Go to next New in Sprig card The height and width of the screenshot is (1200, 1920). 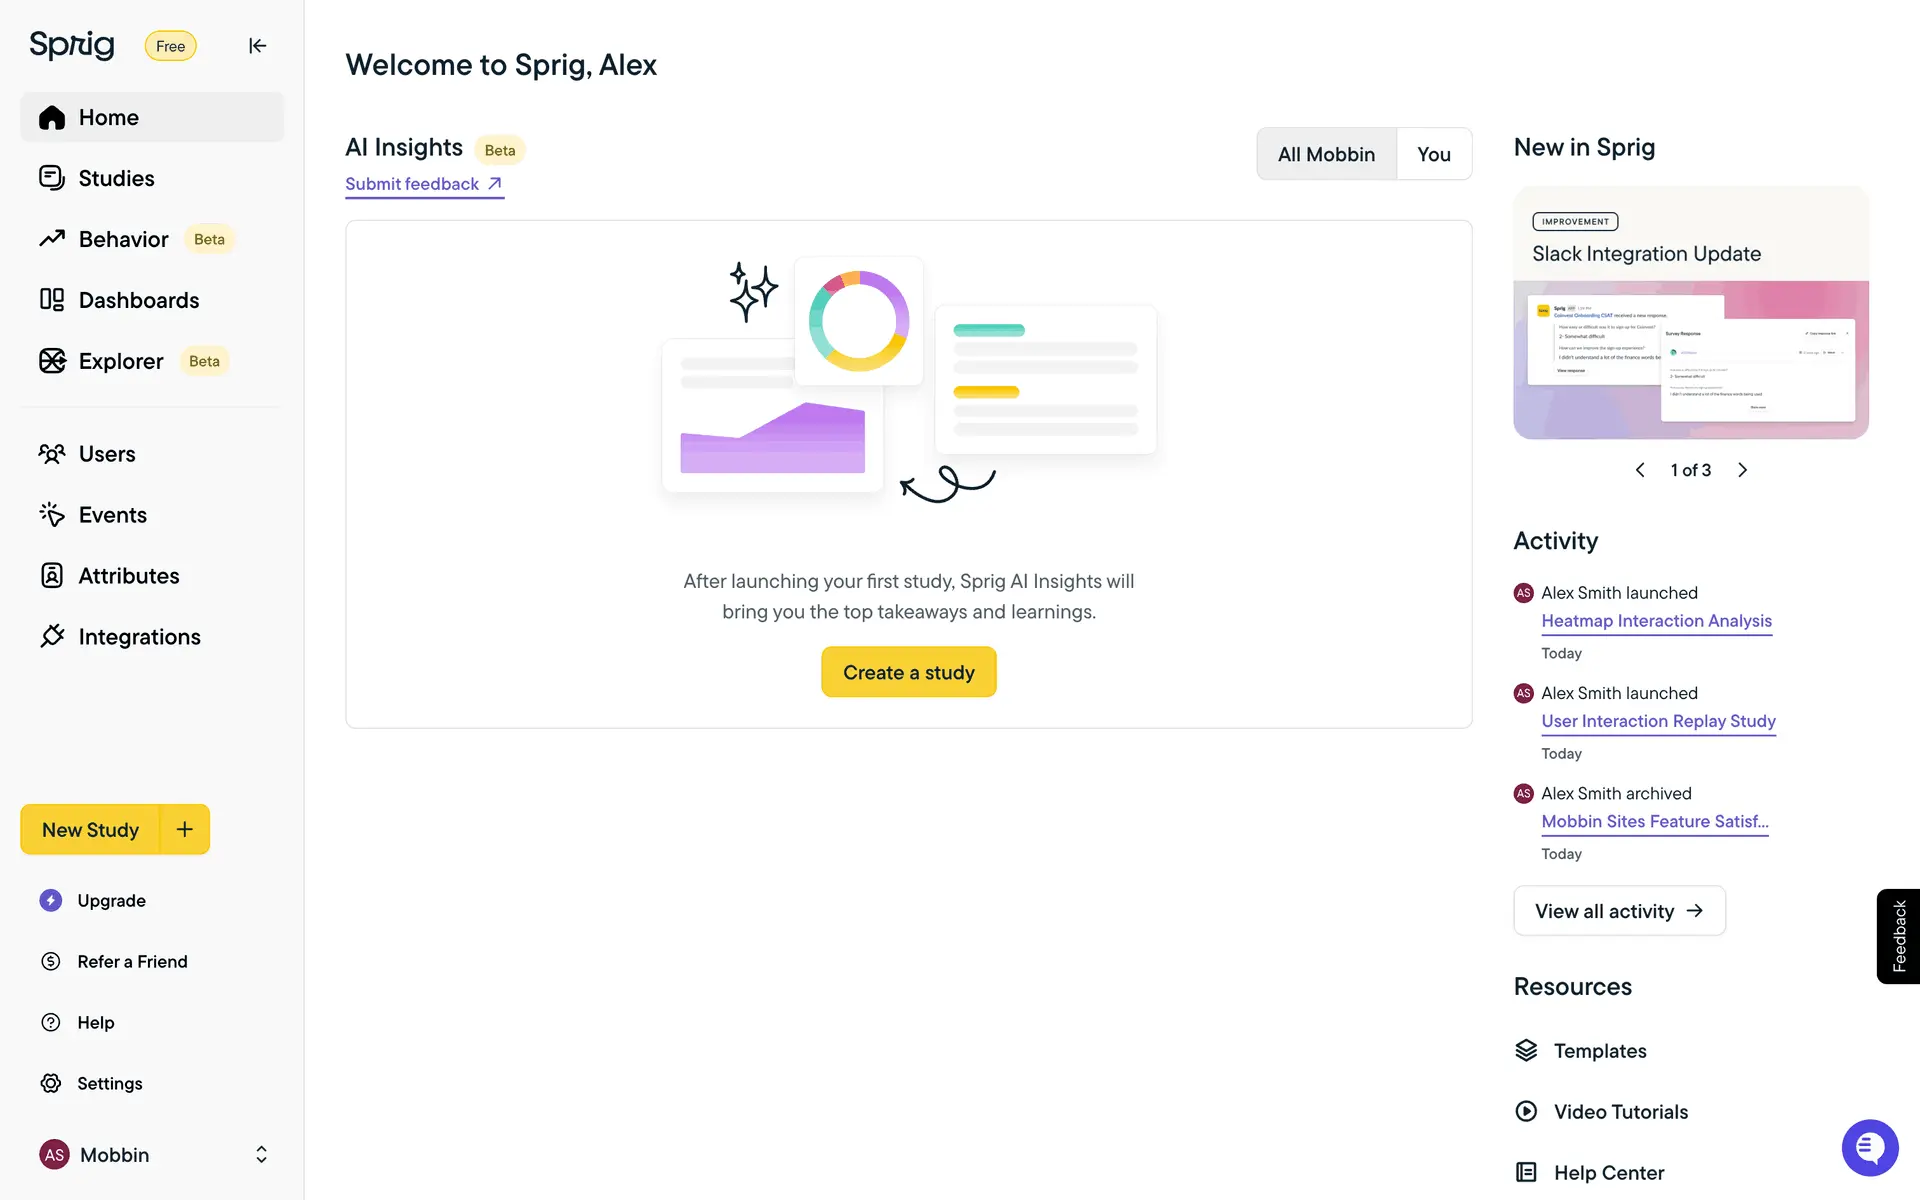(1743, 470)
